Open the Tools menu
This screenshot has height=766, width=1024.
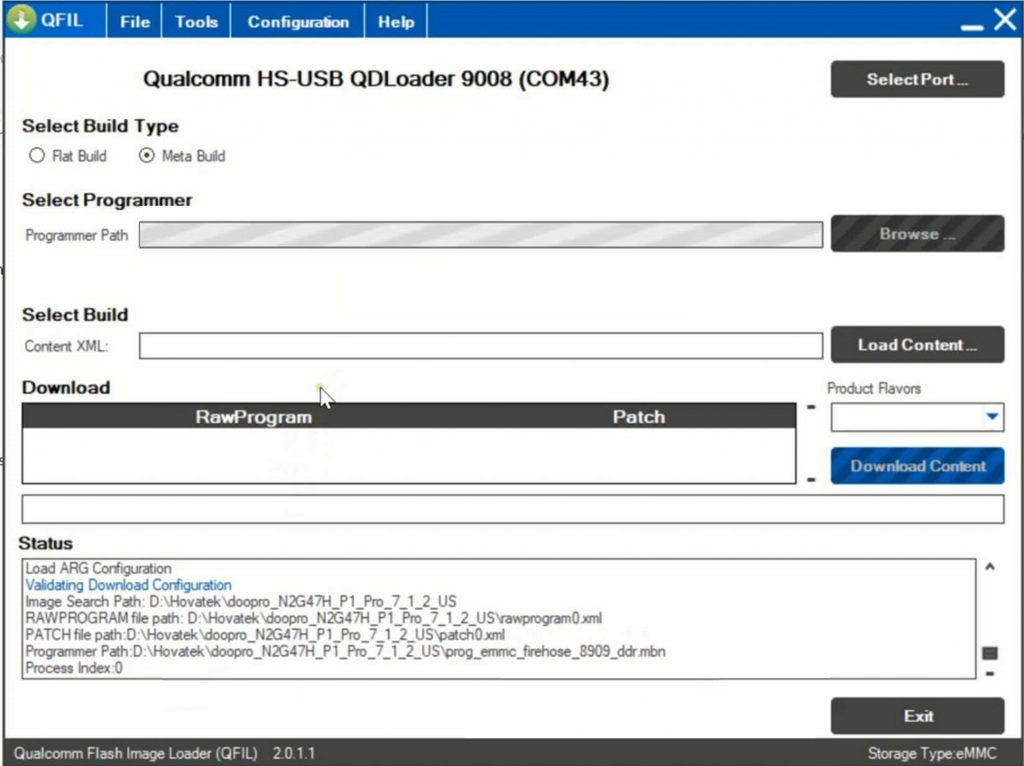pos(196,22)
